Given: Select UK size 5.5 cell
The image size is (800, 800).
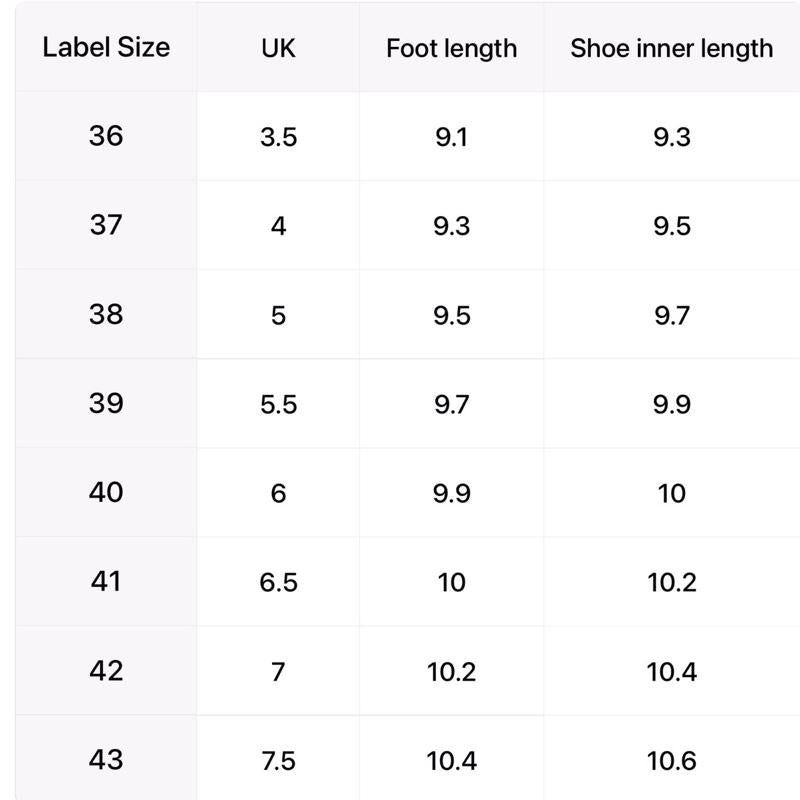Looking at the screenshot, I should pyautogui.click(x=278, y=404).
